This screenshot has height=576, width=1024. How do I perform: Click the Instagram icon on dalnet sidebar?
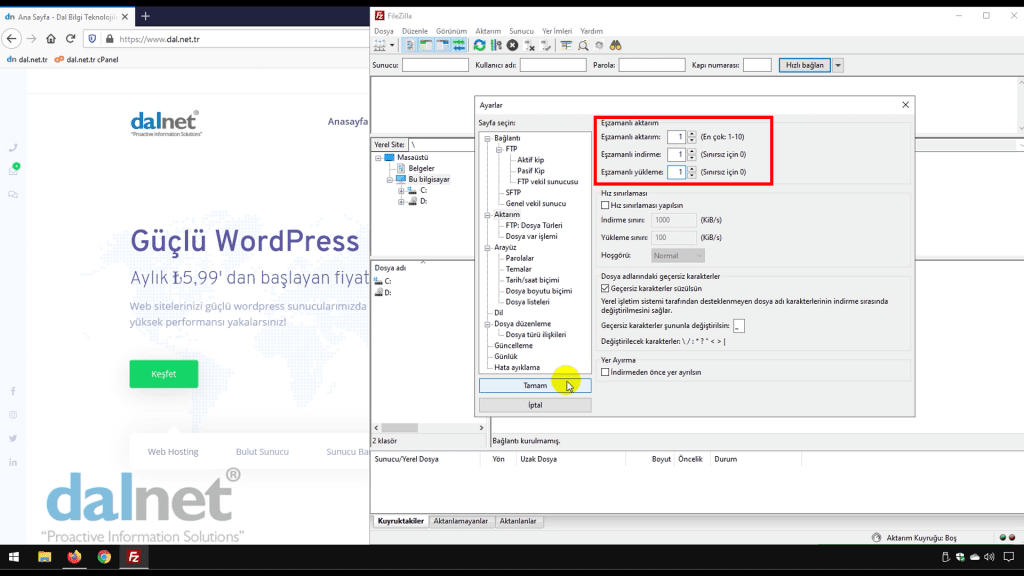tap(13, 415)
